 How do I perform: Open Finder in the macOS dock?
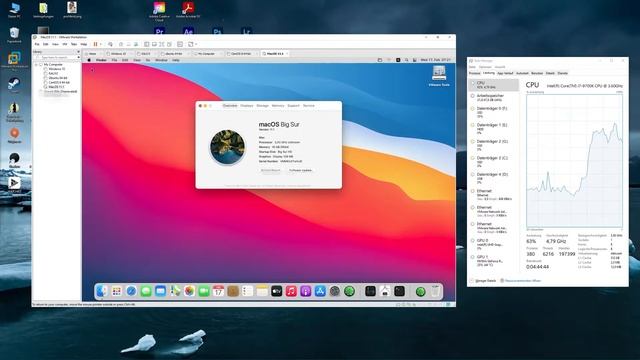point(102,291)
